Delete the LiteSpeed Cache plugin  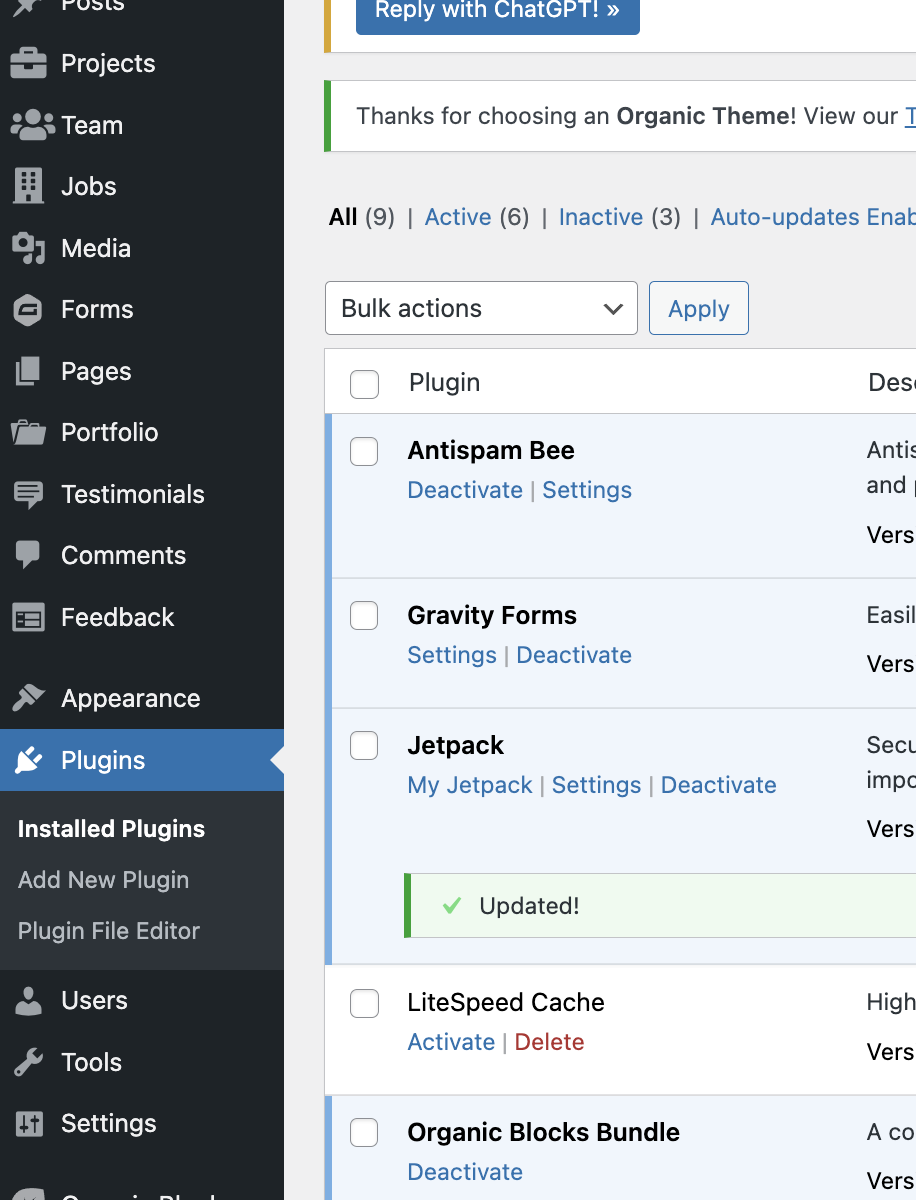click(549, 1042)
